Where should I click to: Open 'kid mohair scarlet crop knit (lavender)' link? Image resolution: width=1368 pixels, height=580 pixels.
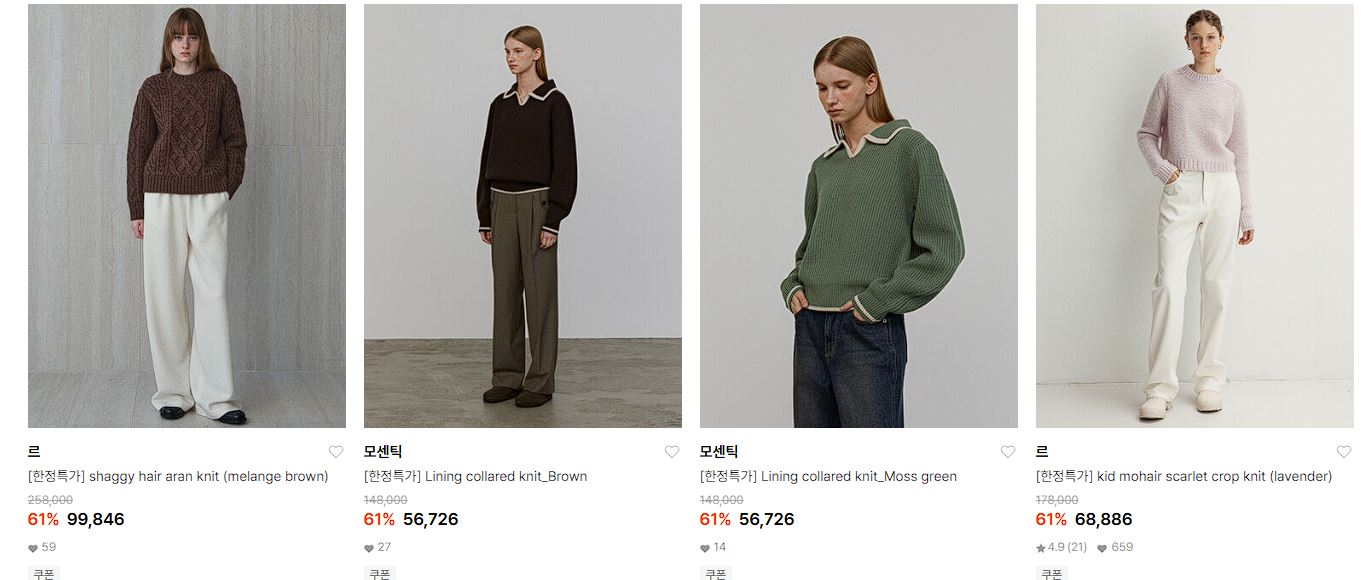(1184, 477)
